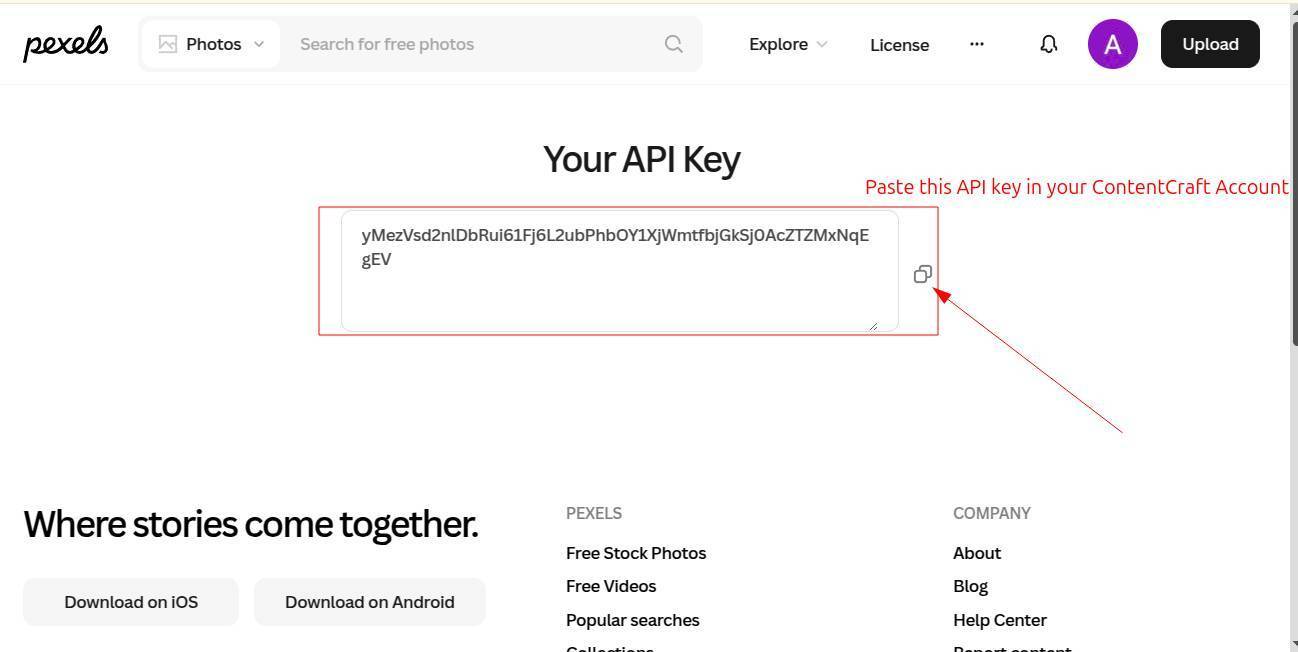Visit the Help Center link
The height and width of the screenshot is (652, 1298).
(1000, 620)
